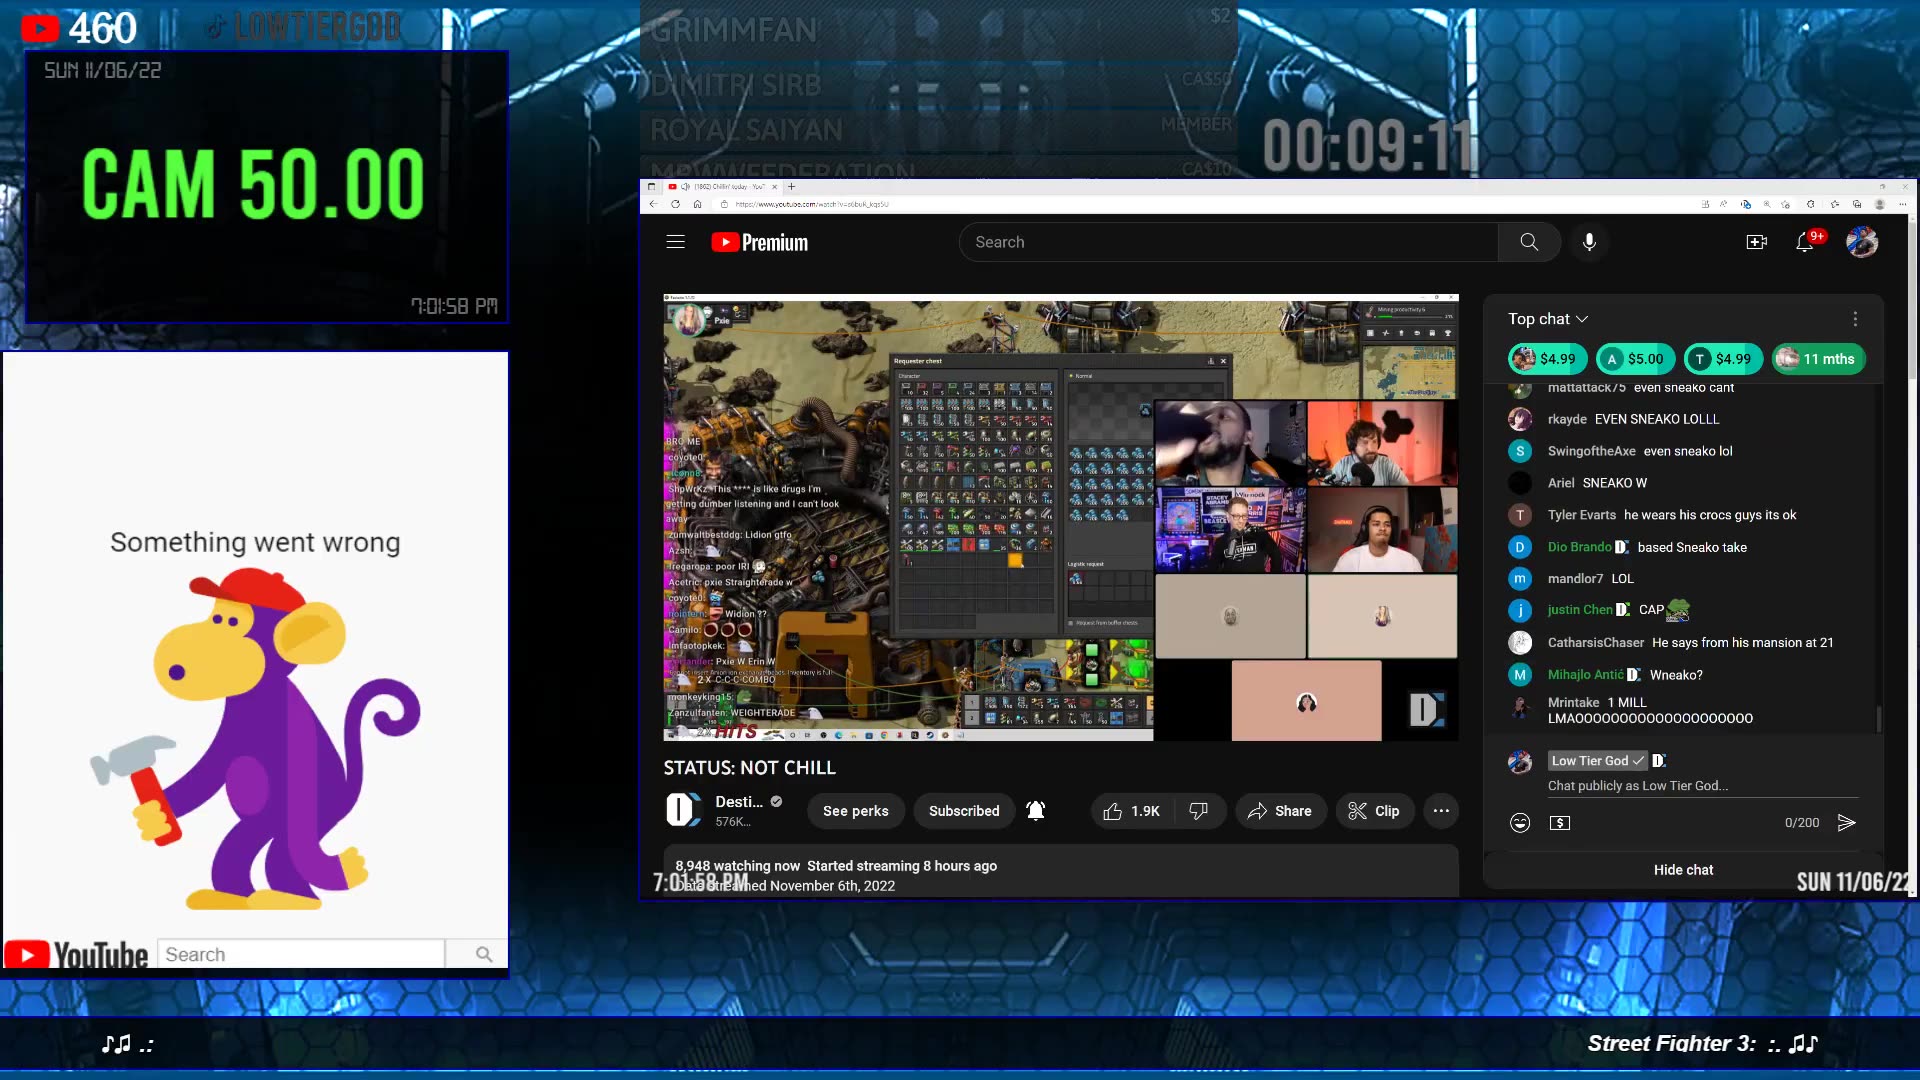Toggle the channel notification bell
This screenshot has width=1920, height=1080.
1036,811
